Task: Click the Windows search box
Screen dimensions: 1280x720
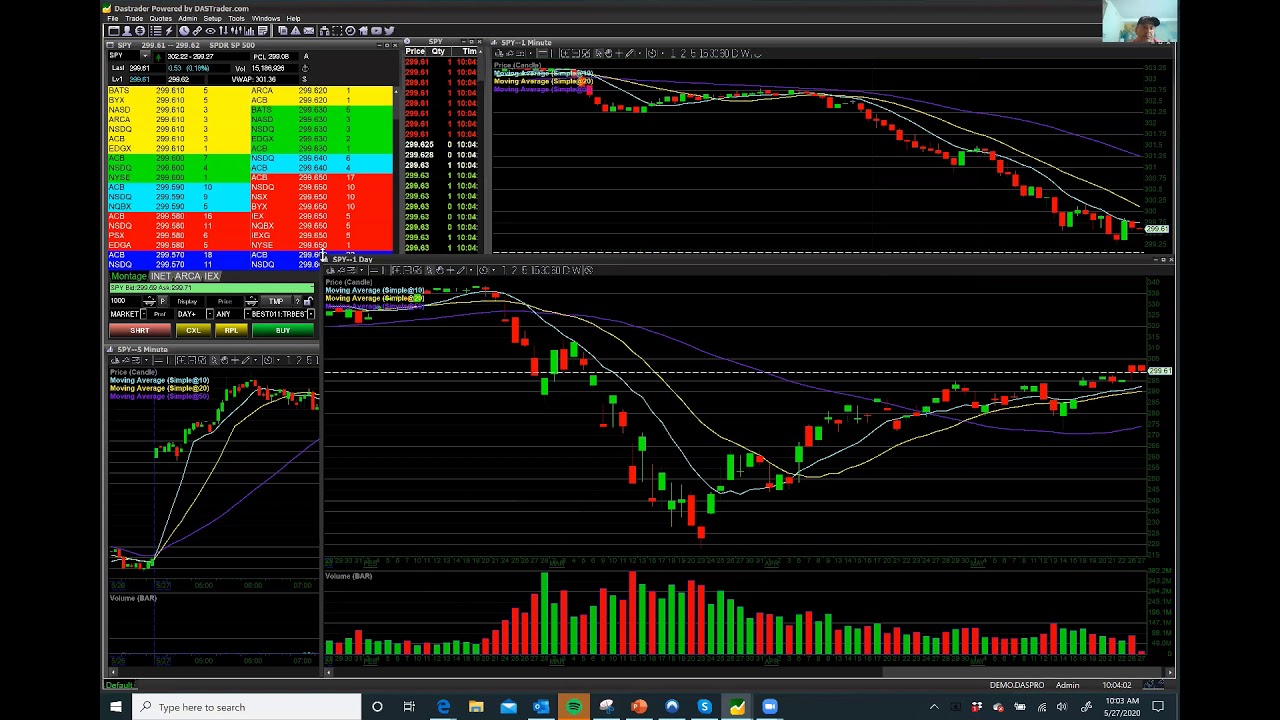Action: (x=247, y=707)
